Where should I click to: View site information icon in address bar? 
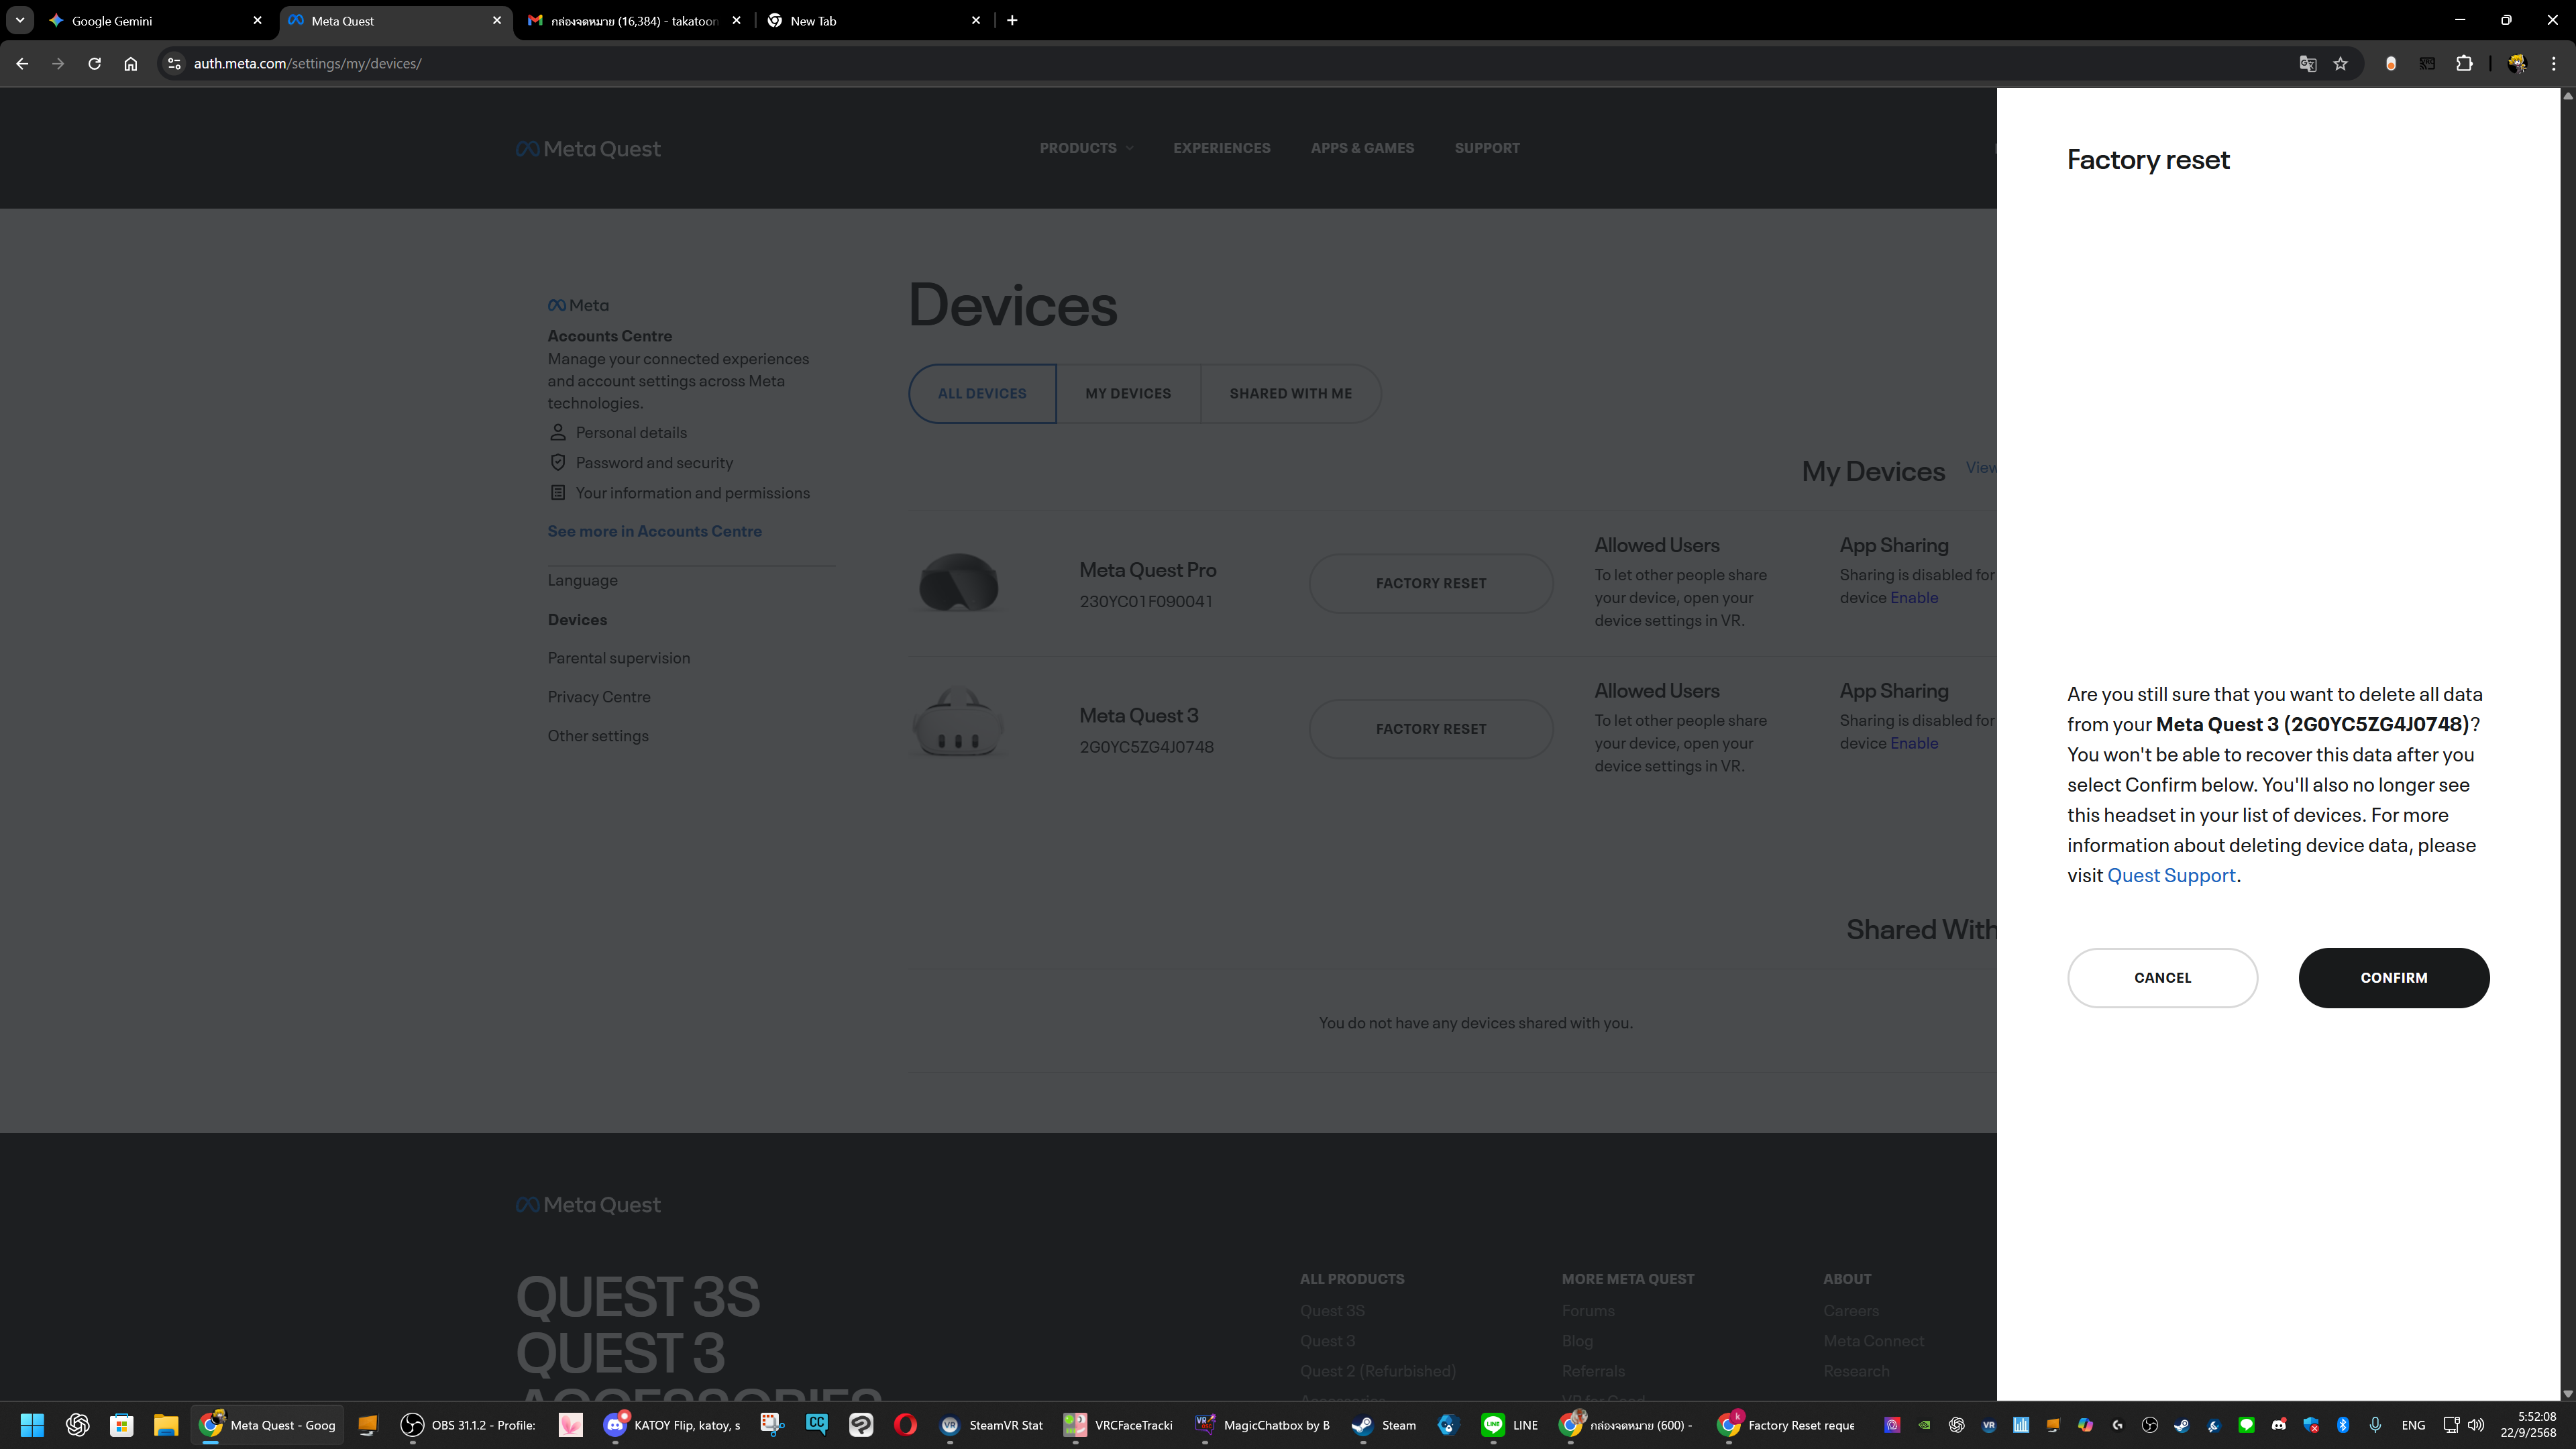[x=174, y=63]
